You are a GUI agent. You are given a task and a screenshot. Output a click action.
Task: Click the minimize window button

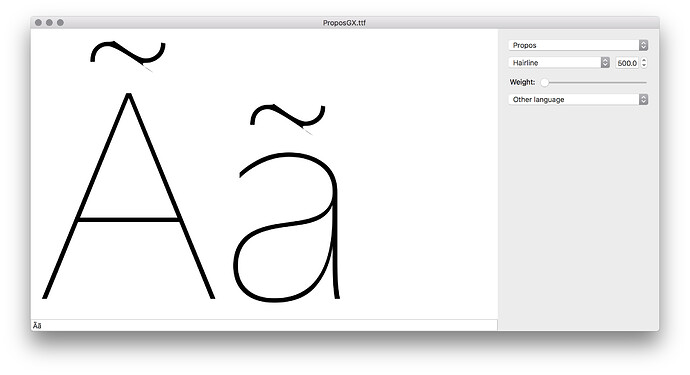[49, 22]
